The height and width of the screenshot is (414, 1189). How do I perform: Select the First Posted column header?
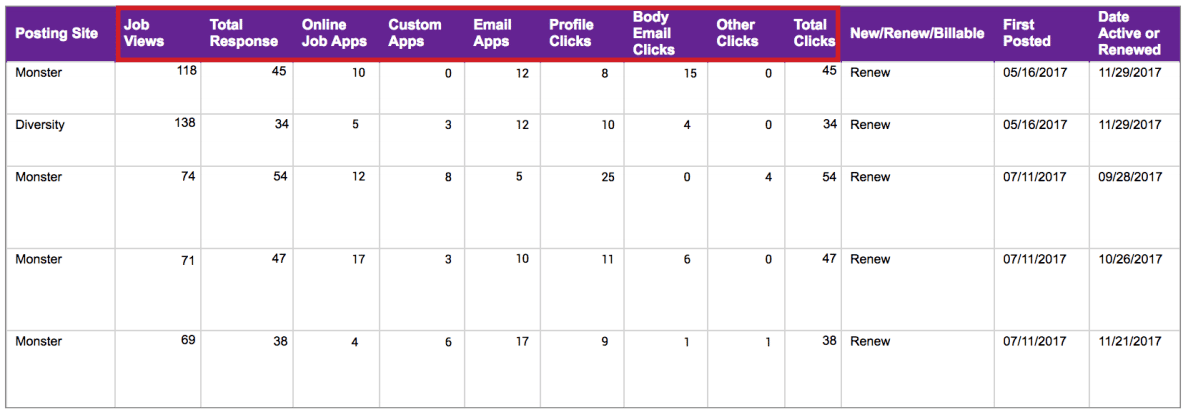1027,33
